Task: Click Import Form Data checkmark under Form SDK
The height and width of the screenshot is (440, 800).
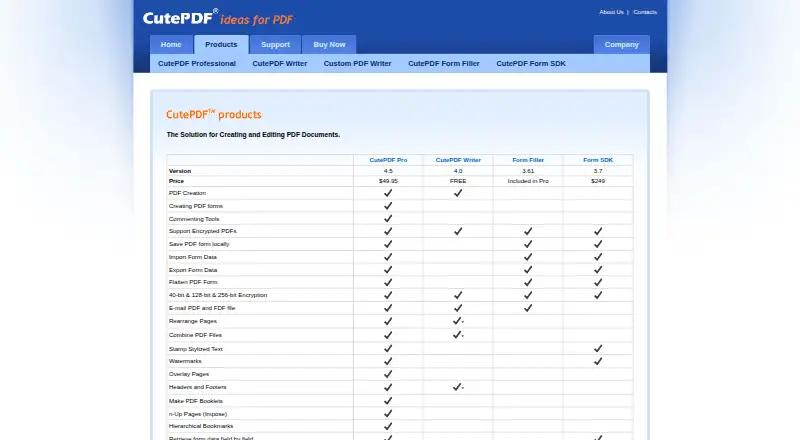Action: [598, 257]
